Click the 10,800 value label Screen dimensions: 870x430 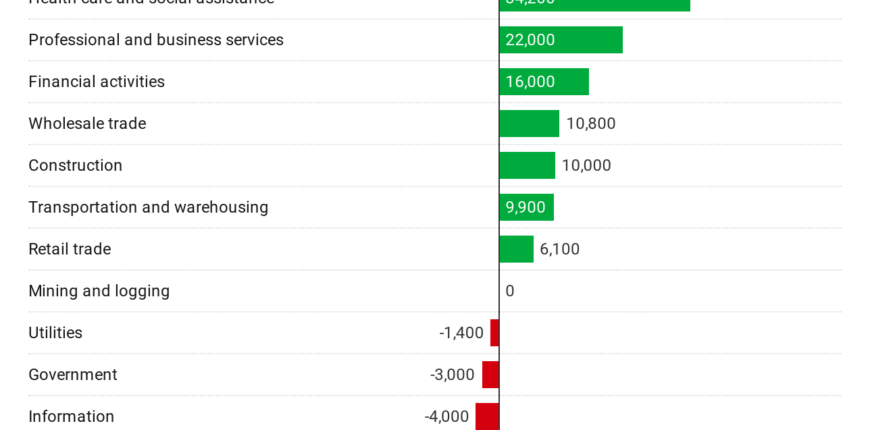point(591,124)
